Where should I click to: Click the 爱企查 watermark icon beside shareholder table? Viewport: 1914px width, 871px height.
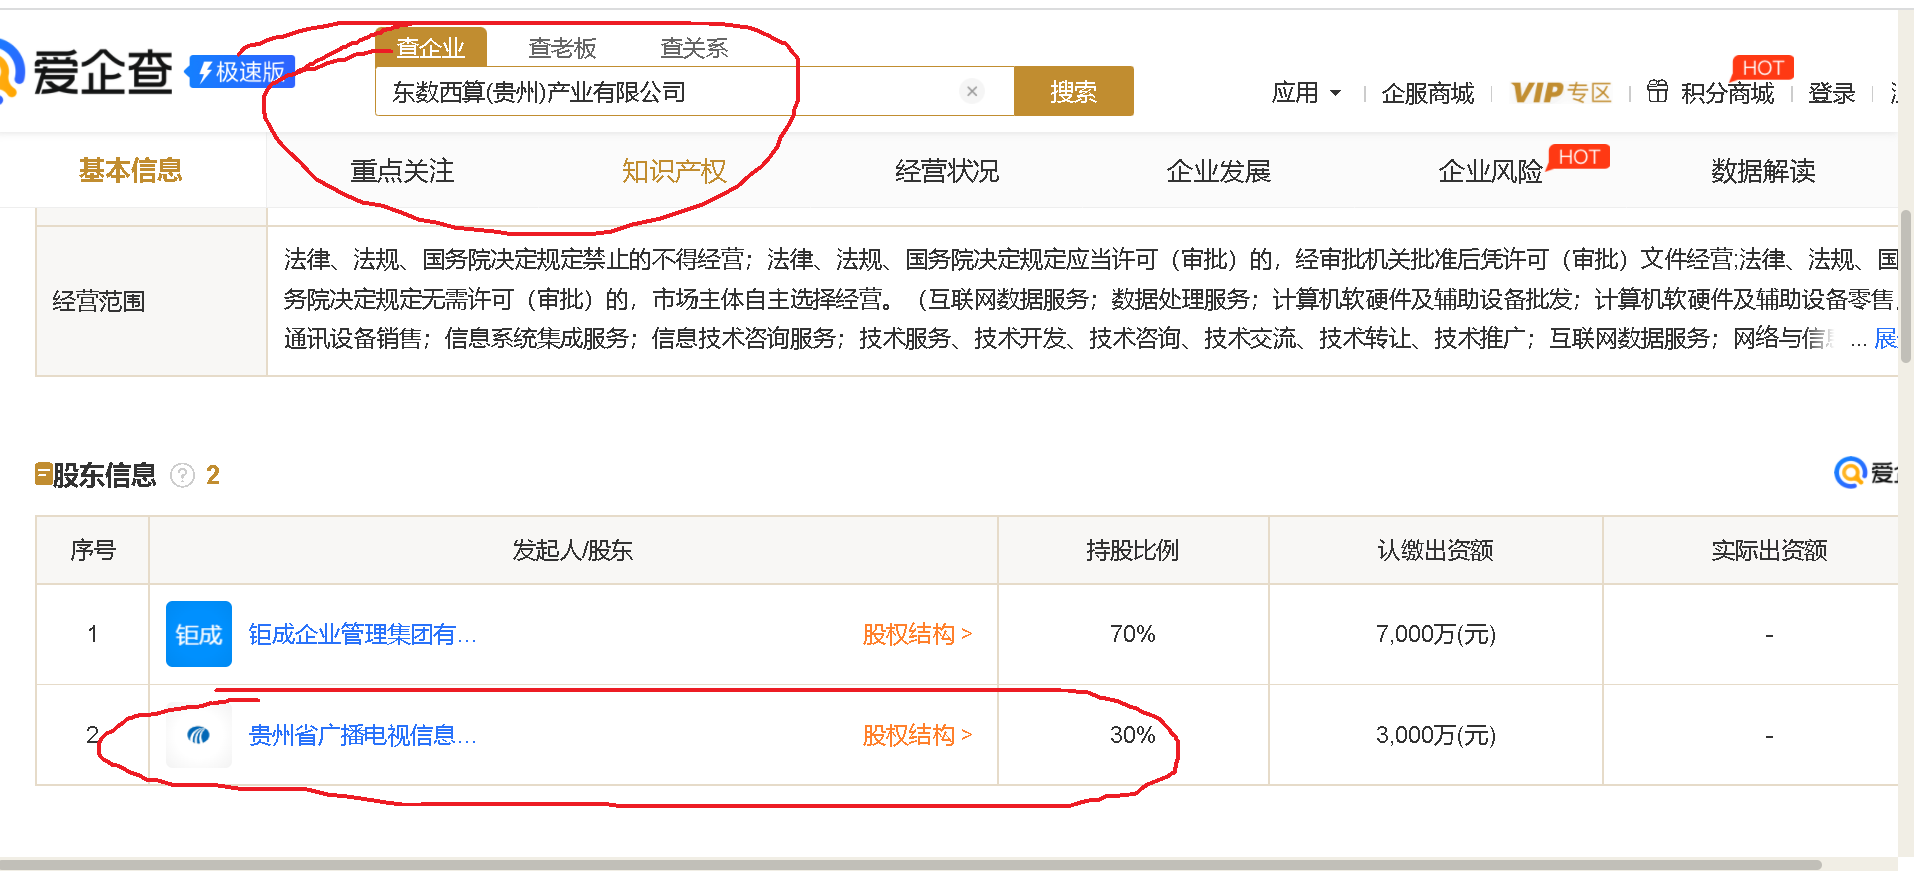coord(1850,472)
